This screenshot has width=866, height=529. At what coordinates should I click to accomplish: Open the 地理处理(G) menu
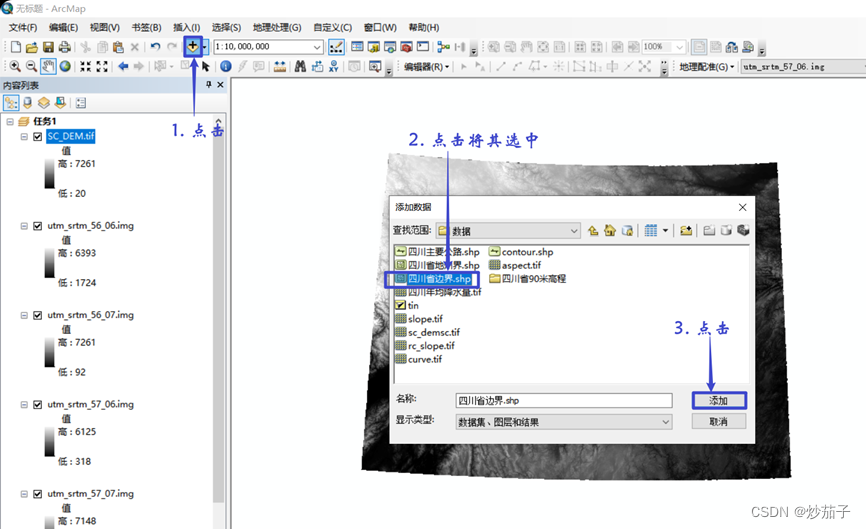coord(277,28)
